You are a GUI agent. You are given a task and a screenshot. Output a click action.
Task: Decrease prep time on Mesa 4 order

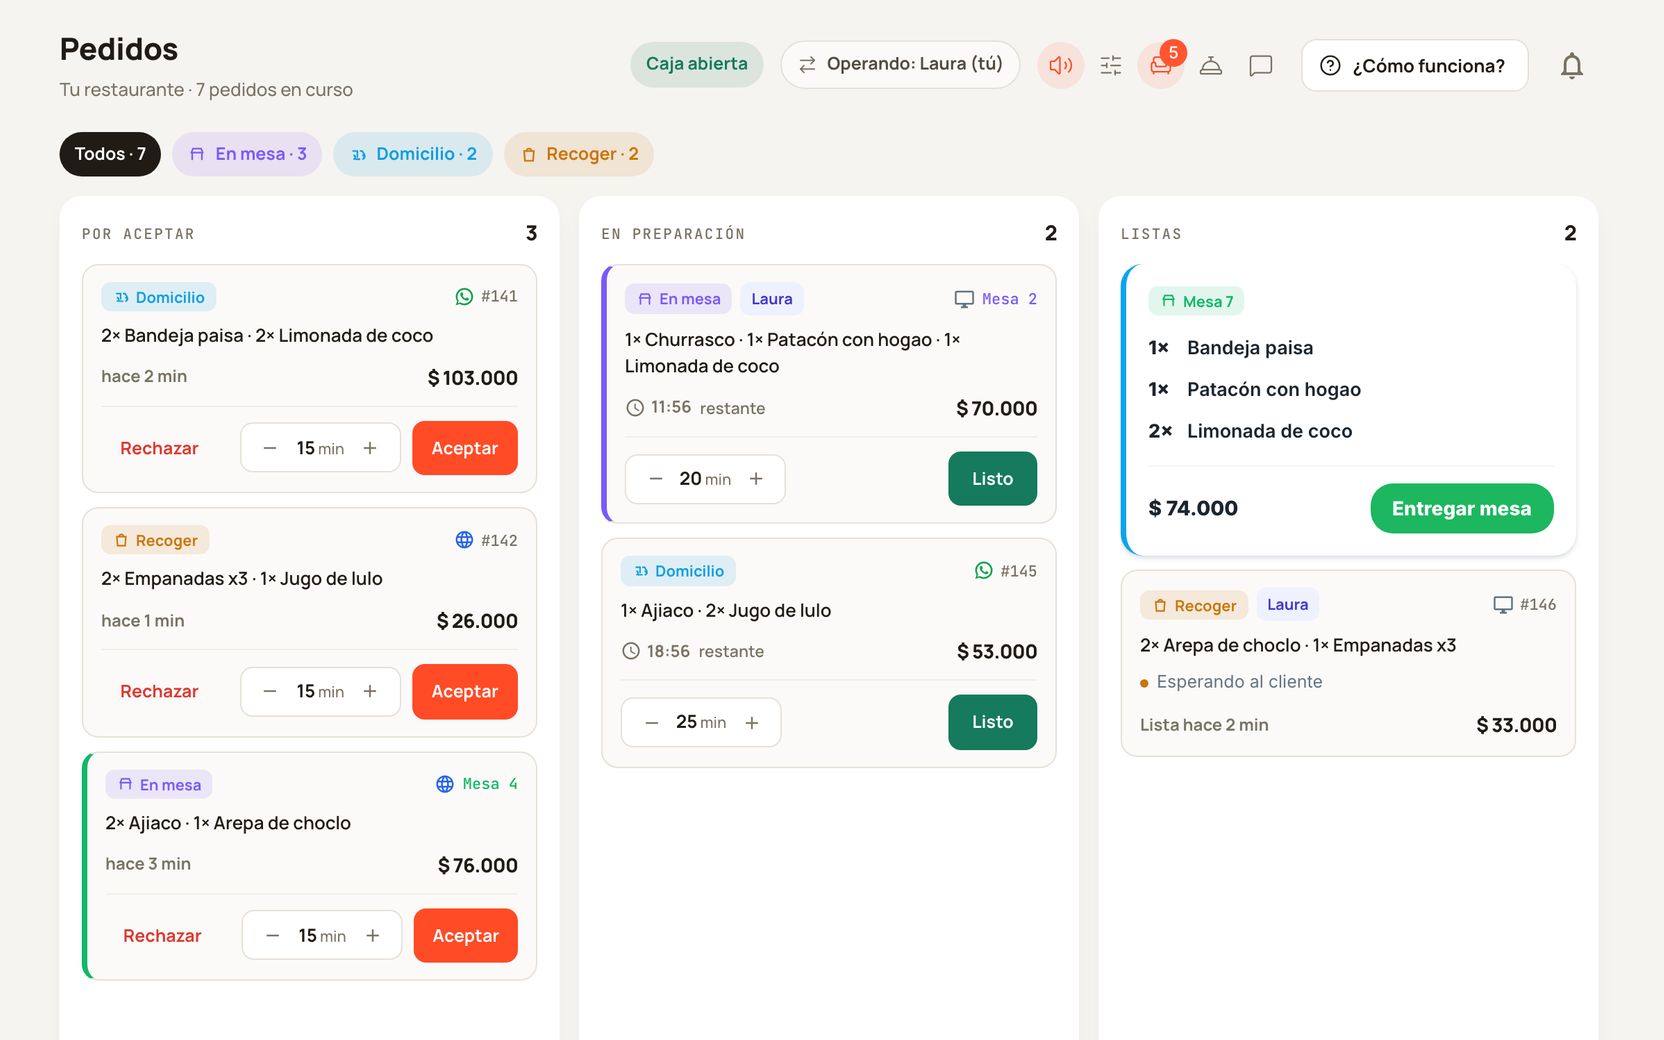coord(272,936)
